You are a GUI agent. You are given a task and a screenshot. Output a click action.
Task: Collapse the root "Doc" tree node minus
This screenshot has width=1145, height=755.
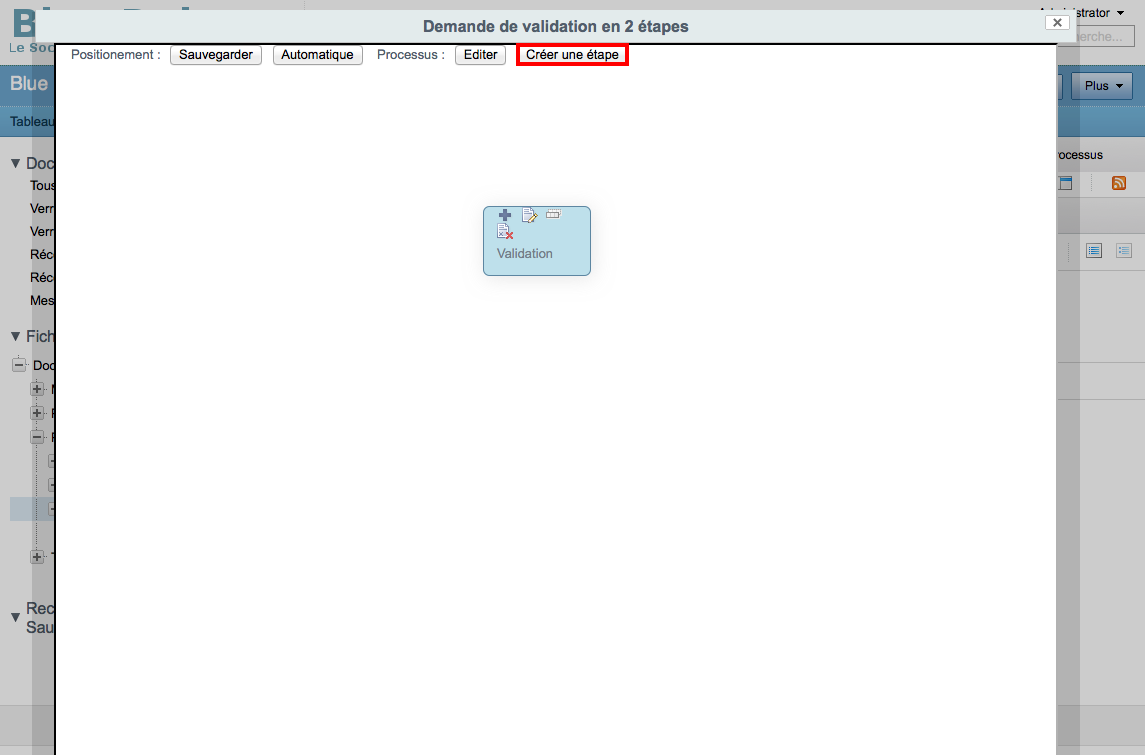pos(20,365)
